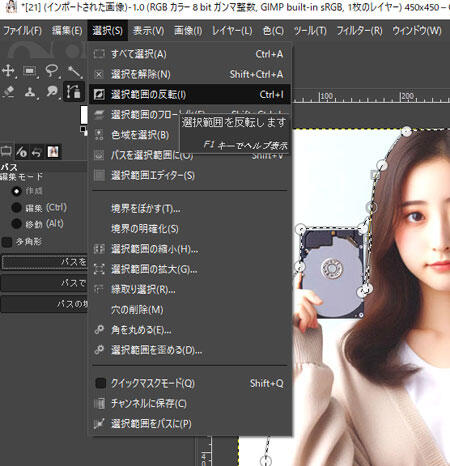Image resolution: width=450 pixels, height=466 pixels.
Task: Open the ウィンドウ(W) menu
Action: [417, 31]
